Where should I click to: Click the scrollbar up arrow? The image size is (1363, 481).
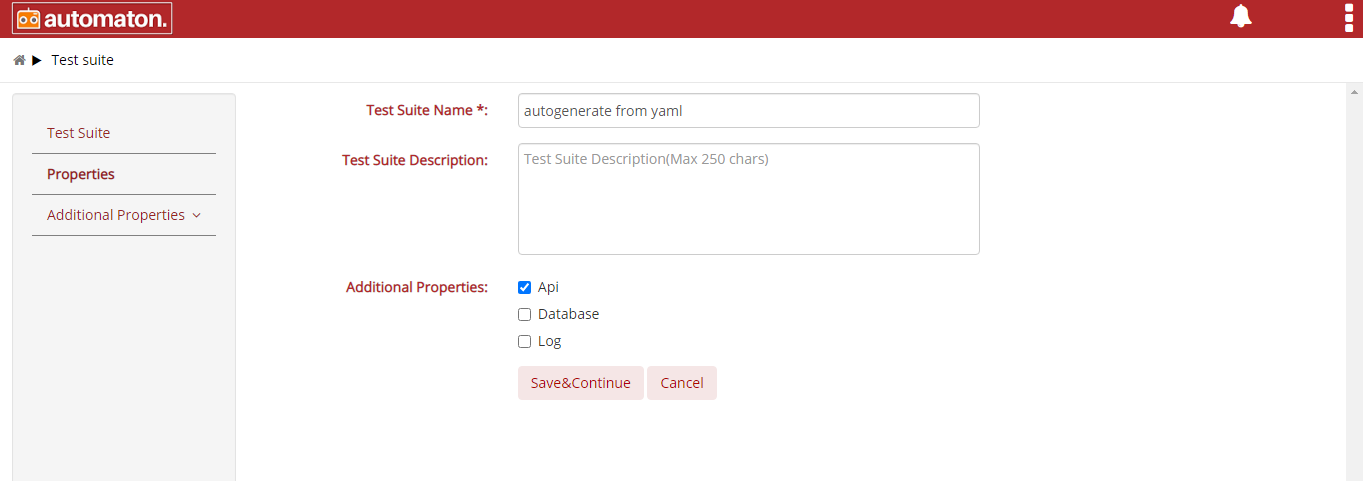tap(1354, 91)
